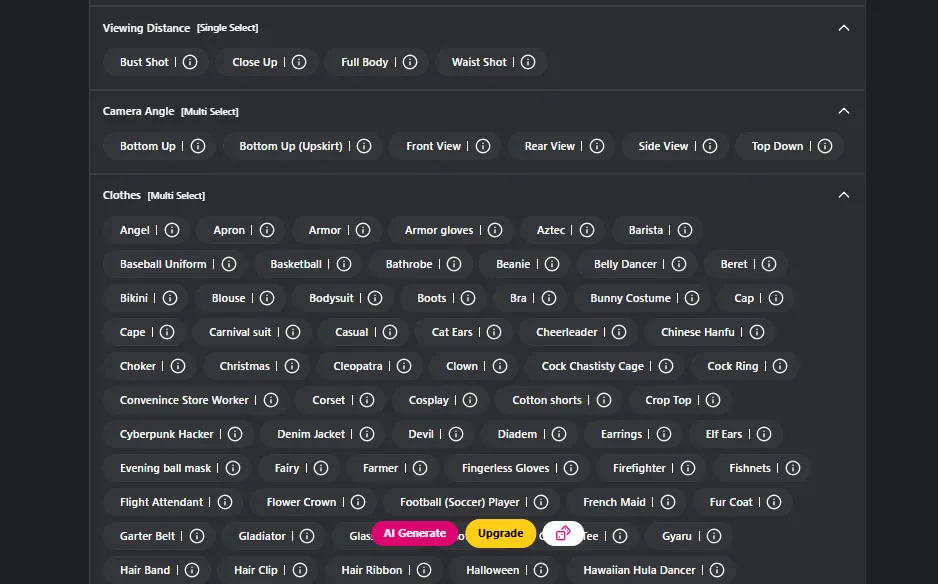Viewport: 938px width, 584px height.
Task: Click info icon next to Front View
Action: pyautogui.click(x=483, y=146)
